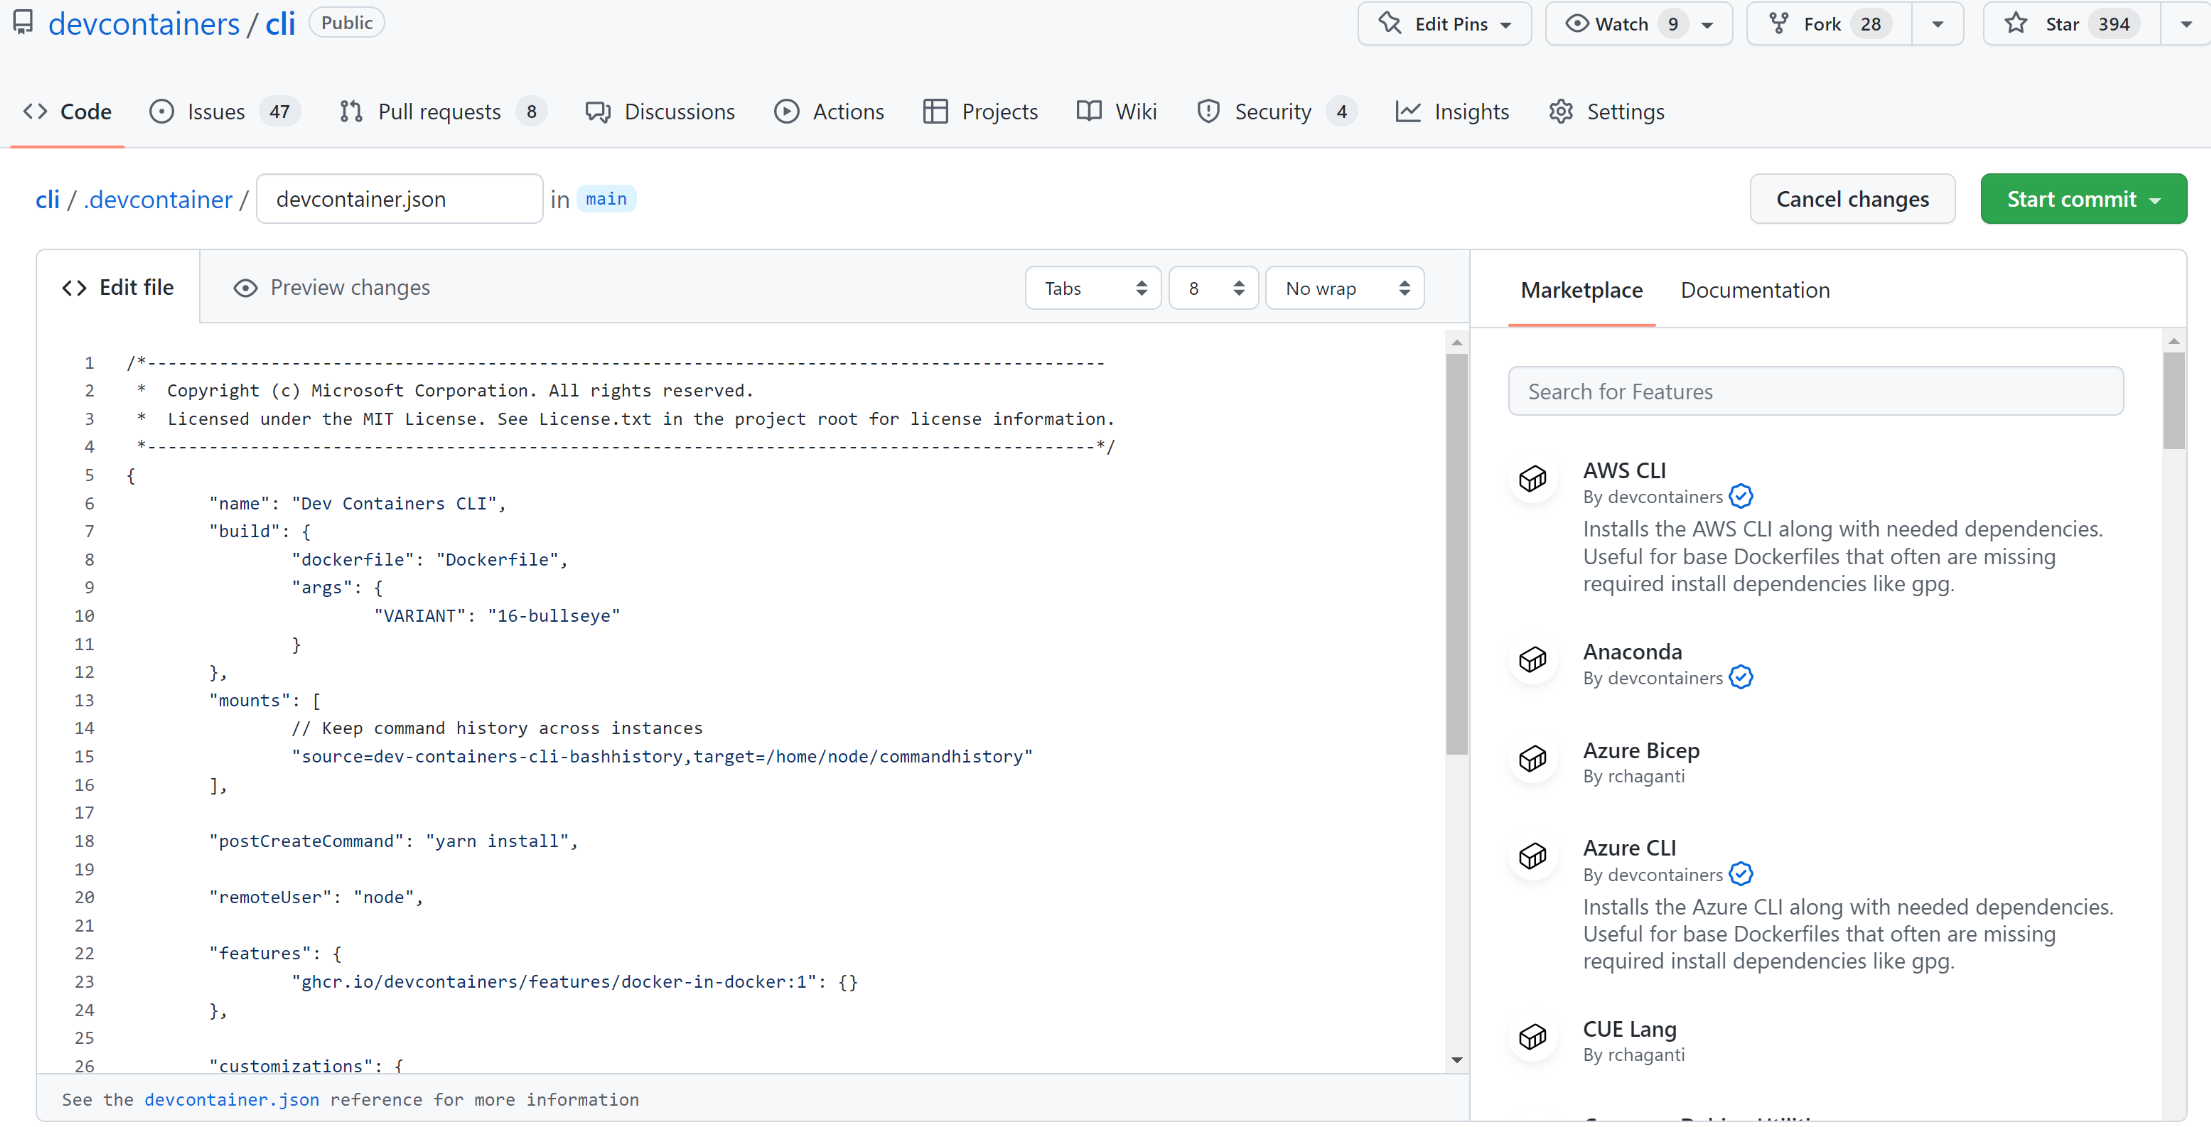Click the Edit Pins pin icon
2211x1127 pixels.
point(1390,23)
